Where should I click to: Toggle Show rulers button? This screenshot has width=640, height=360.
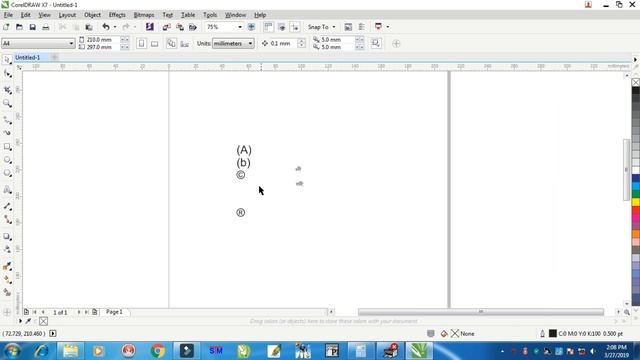(268, 27)
